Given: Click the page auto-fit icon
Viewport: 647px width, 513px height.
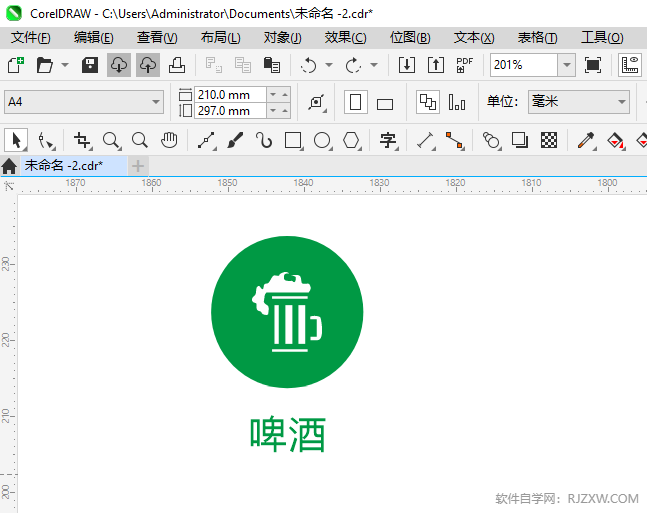Looking at the screenshot, I should tap(317, 102).
